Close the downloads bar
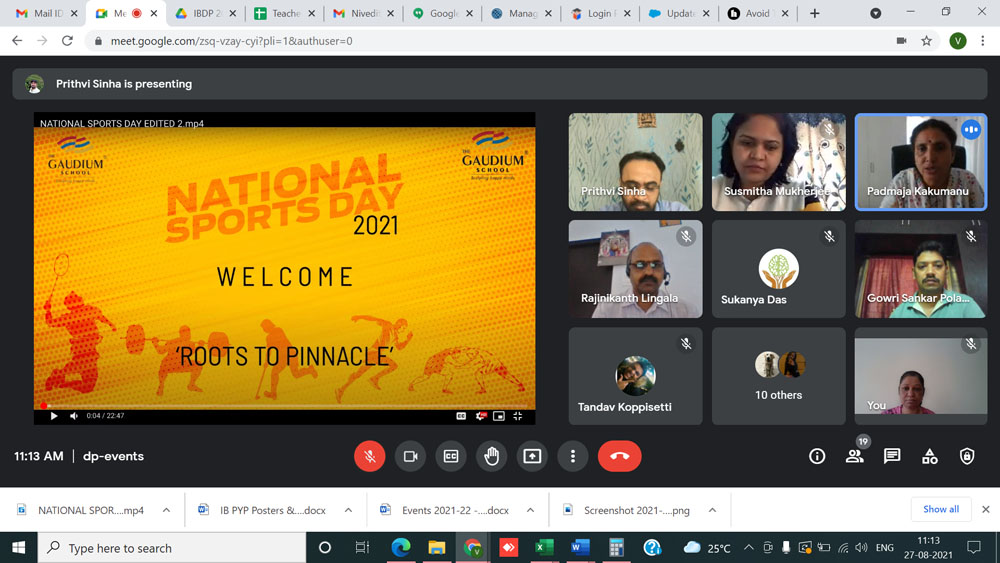The height and width of the screenshot is (563, 1000). click(x=985, y=509)
